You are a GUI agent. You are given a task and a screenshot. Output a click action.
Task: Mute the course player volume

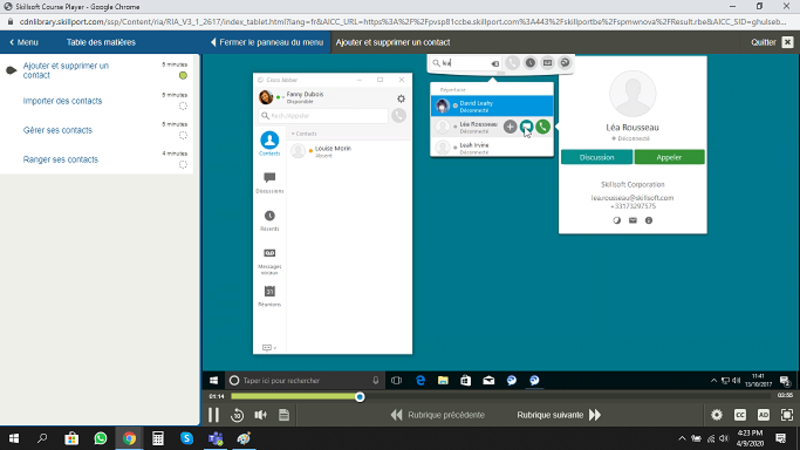(x=261, y=415)
